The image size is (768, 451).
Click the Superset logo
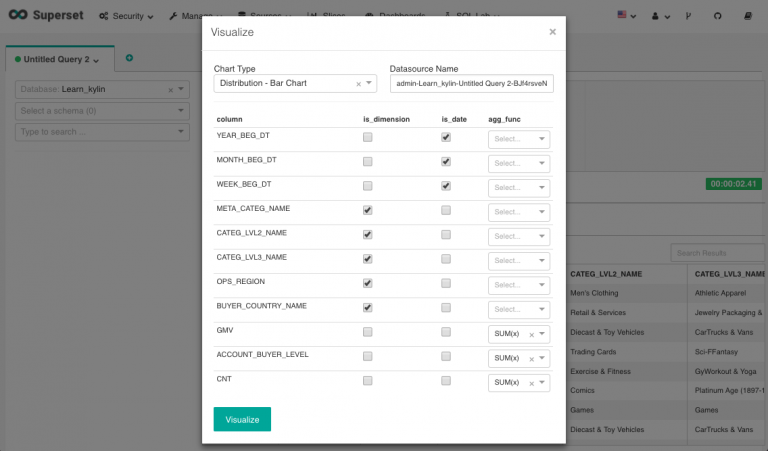pos(50,16)
